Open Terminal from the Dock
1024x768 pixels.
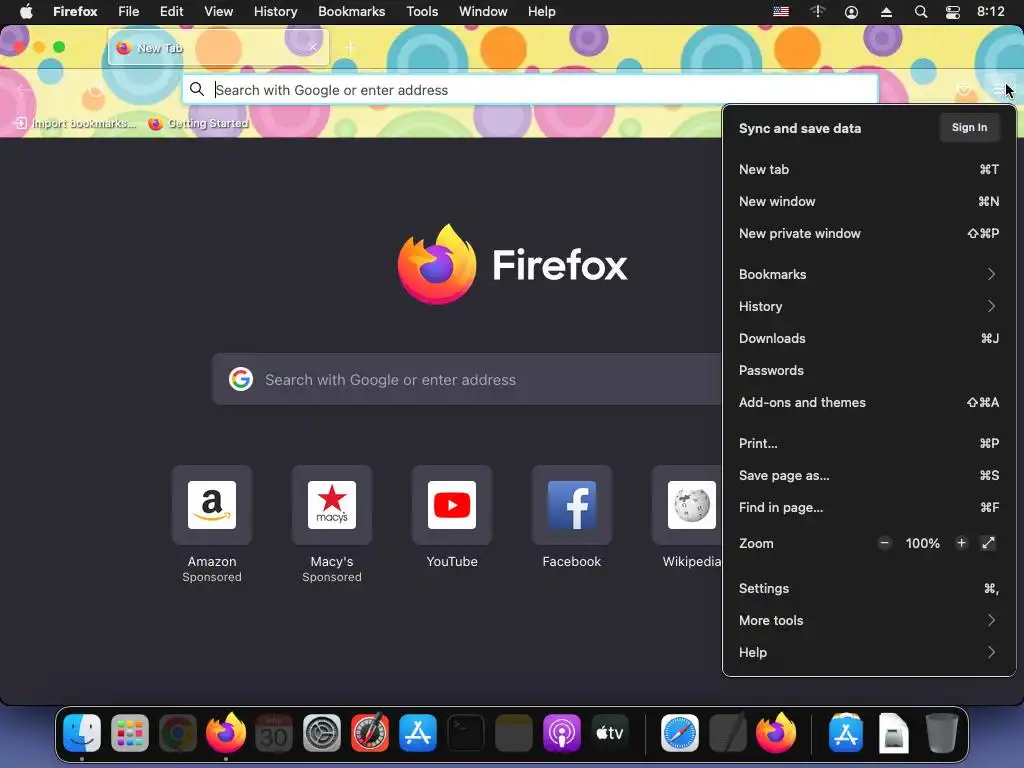466,733
